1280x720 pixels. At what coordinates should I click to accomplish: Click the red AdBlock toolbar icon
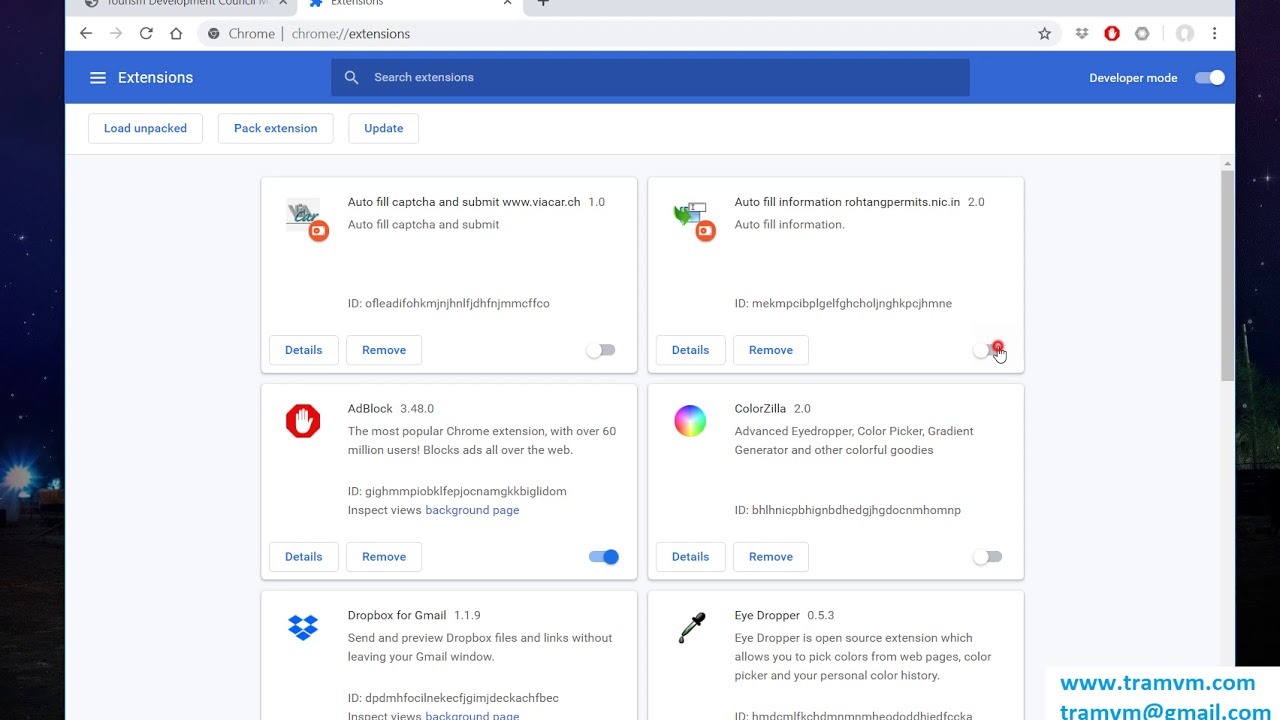(1112, 34)
